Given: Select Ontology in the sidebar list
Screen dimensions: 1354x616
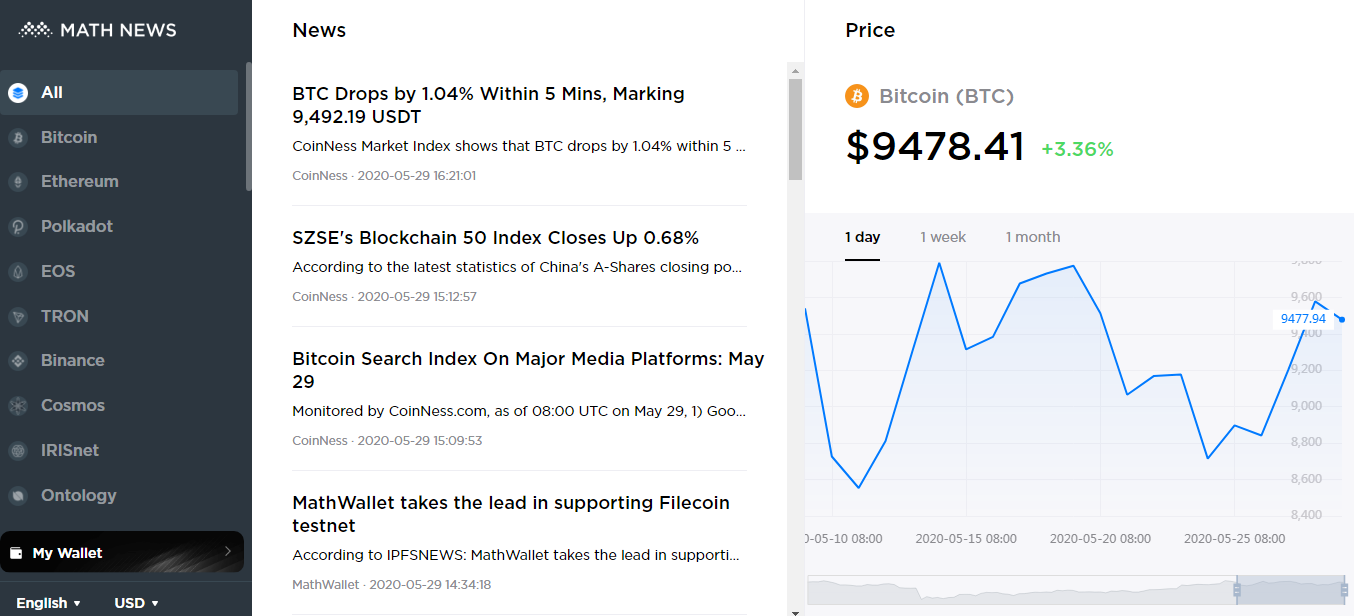Looking at the screenshot, I should tap(78, 495).
